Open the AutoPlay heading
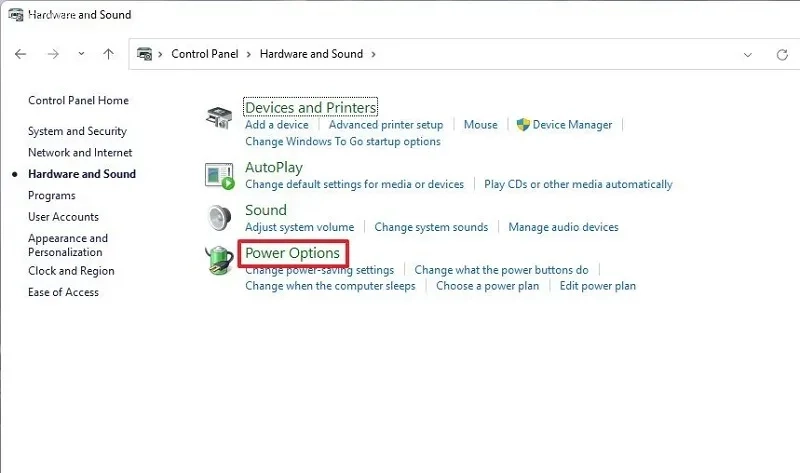Screen dimensions: 800x473 click(274, 167)
